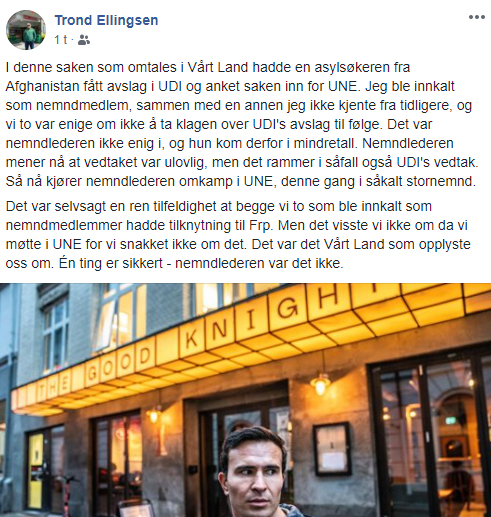Click the framed menu board on the wall
Image resolution: width=491 pixels, height=517 pixels.
click(332, 449)
